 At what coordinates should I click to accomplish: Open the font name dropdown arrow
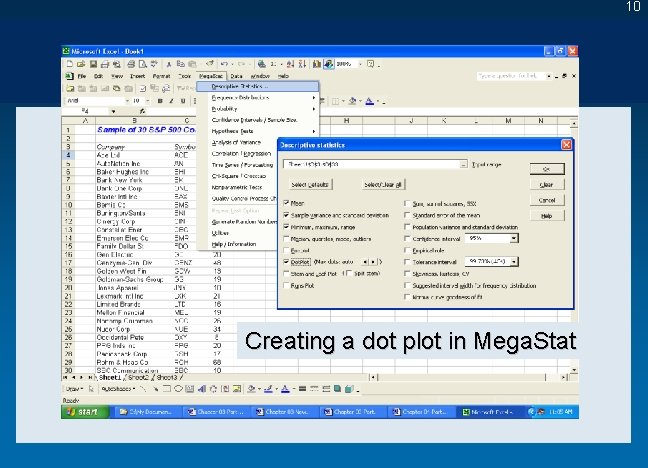(127, 101)
